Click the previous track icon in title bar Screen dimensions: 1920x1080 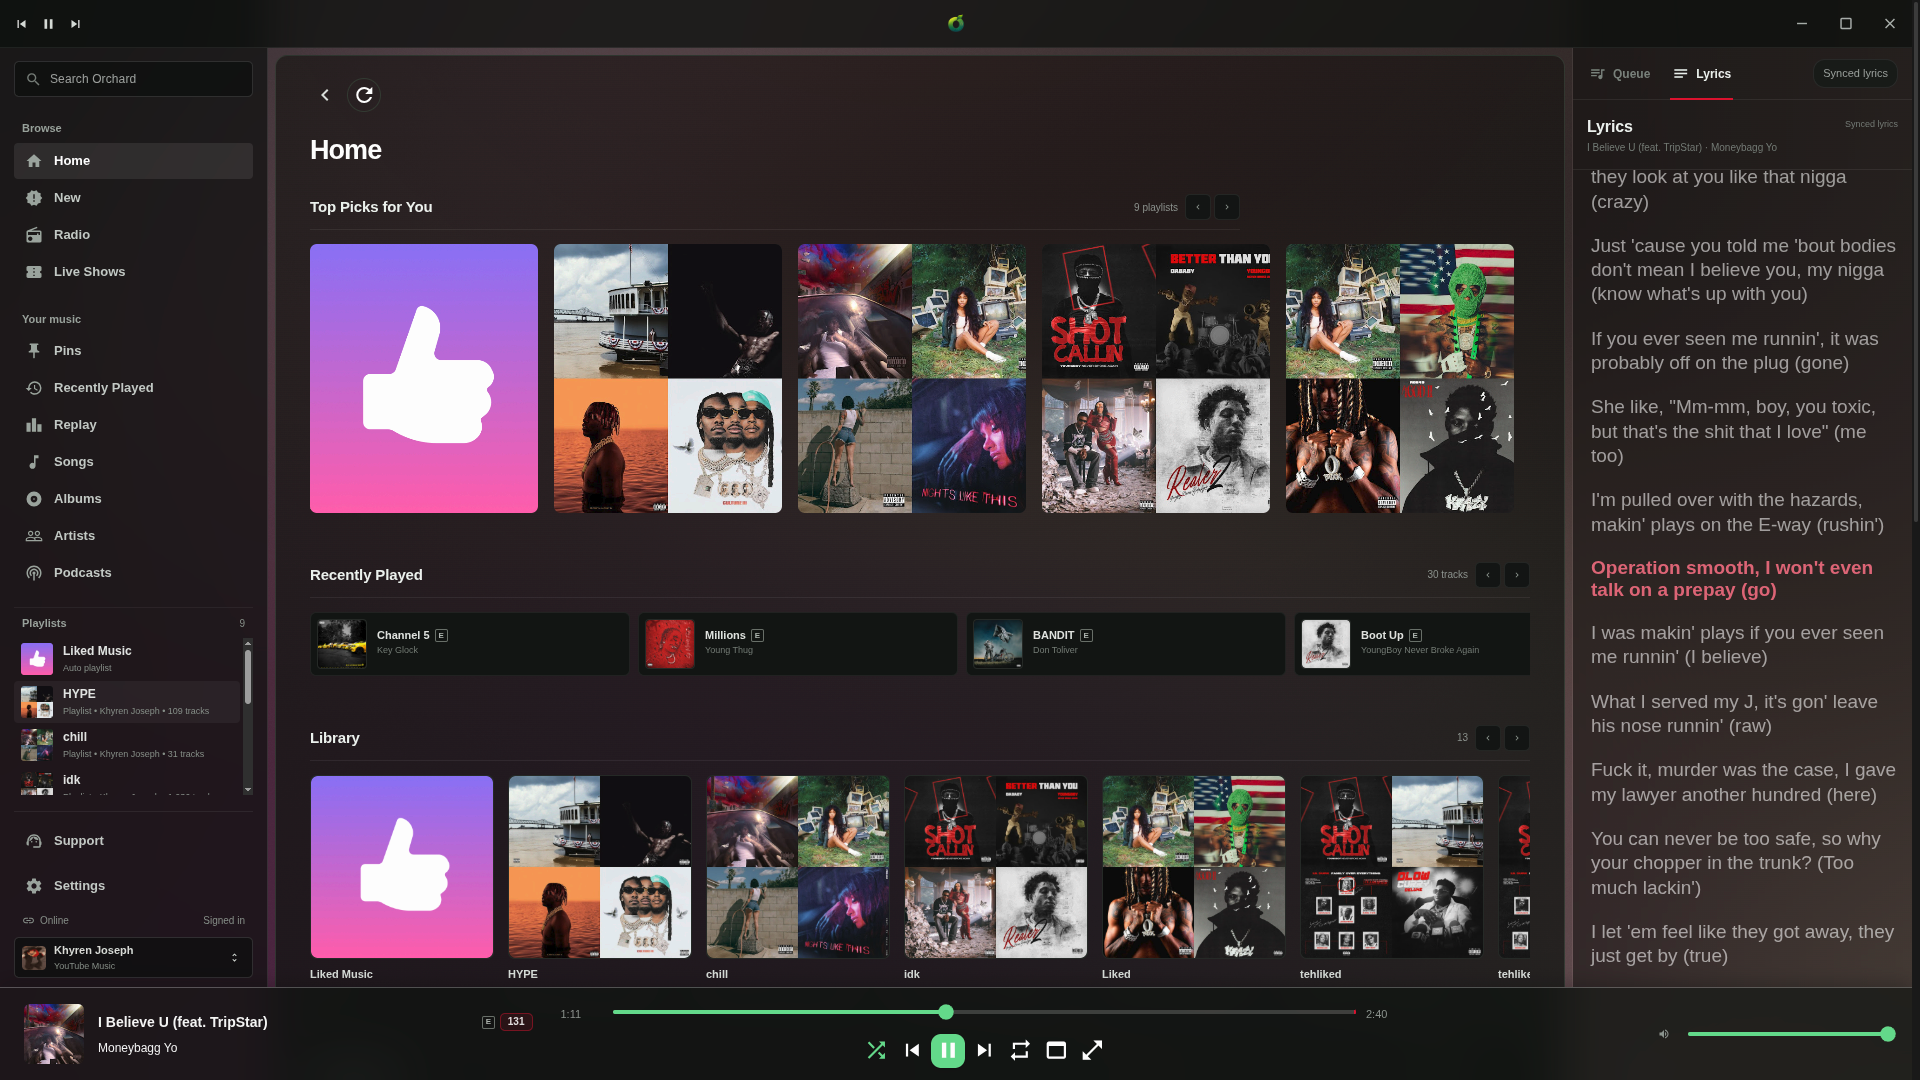[21, 24]
